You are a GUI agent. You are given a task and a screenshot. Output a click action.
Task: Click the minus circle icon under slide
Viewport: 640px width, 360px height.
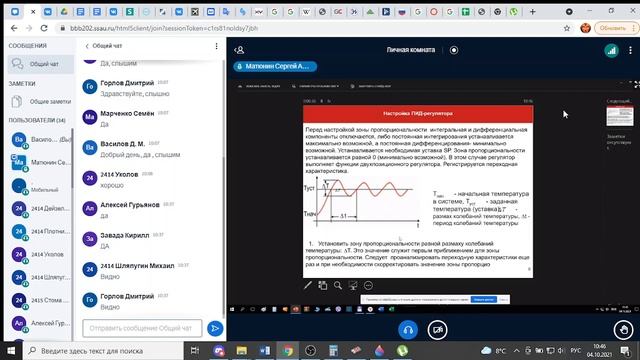tap(368, 285)
